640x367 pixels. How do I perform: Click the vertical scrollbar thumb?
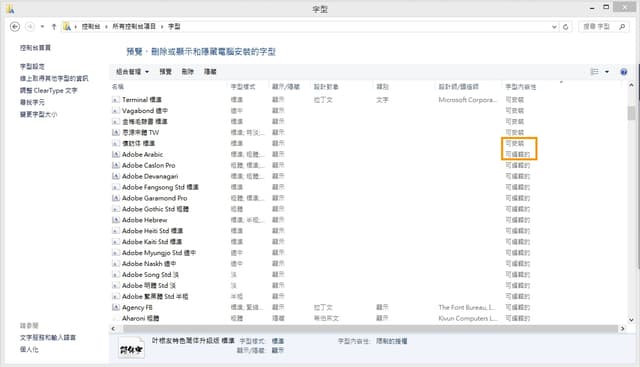(631, 113)
